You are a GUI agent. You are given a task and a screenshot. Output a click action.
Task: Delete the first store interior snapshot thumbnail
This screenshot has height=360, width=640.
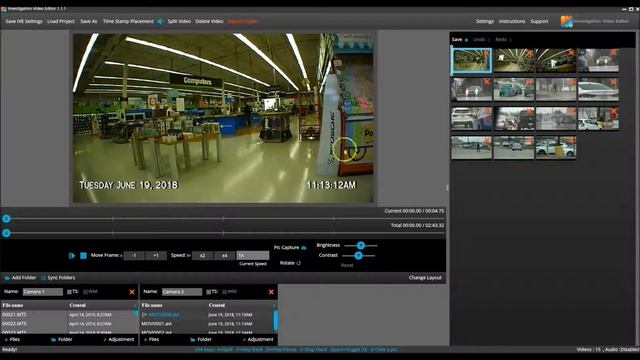(x=486, y=53)
